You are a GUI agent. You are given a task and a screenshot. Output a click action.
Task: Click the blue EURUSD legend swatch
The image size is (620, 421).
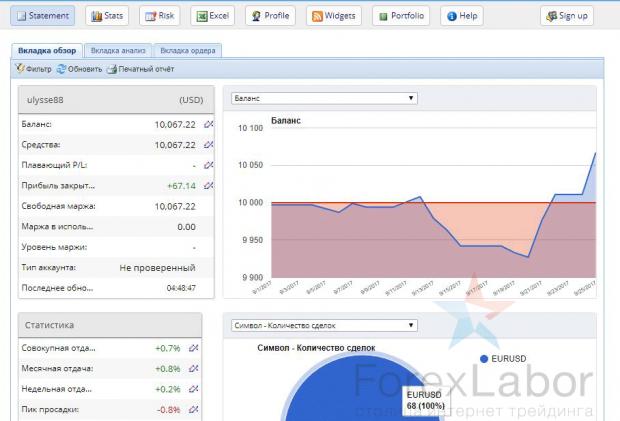[x=485, y=358]
